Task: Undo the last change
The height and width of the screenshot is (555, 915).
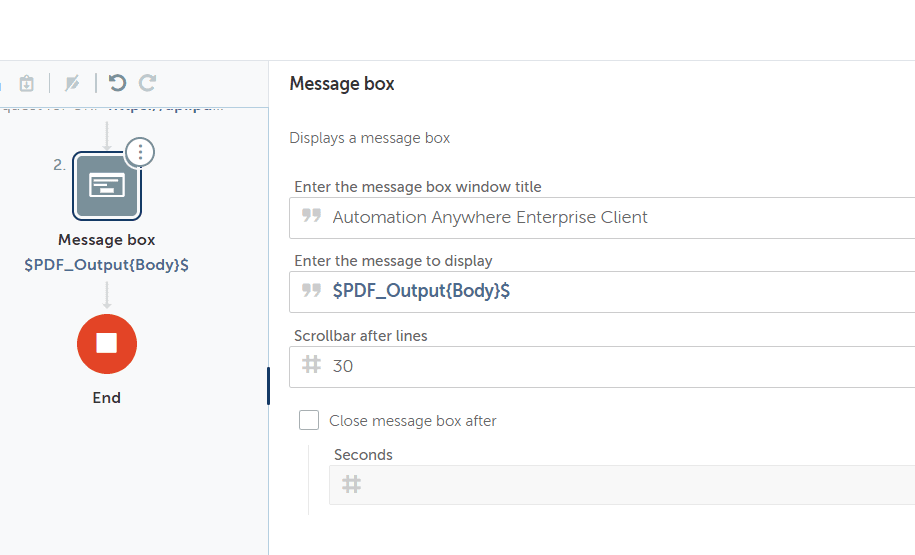Action: pyautogui.click(x=117, y=83)
